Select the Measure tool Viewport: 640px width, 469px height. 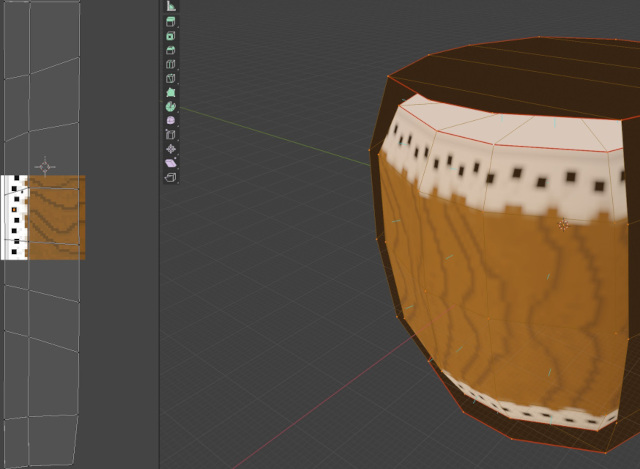pos(171,6)
